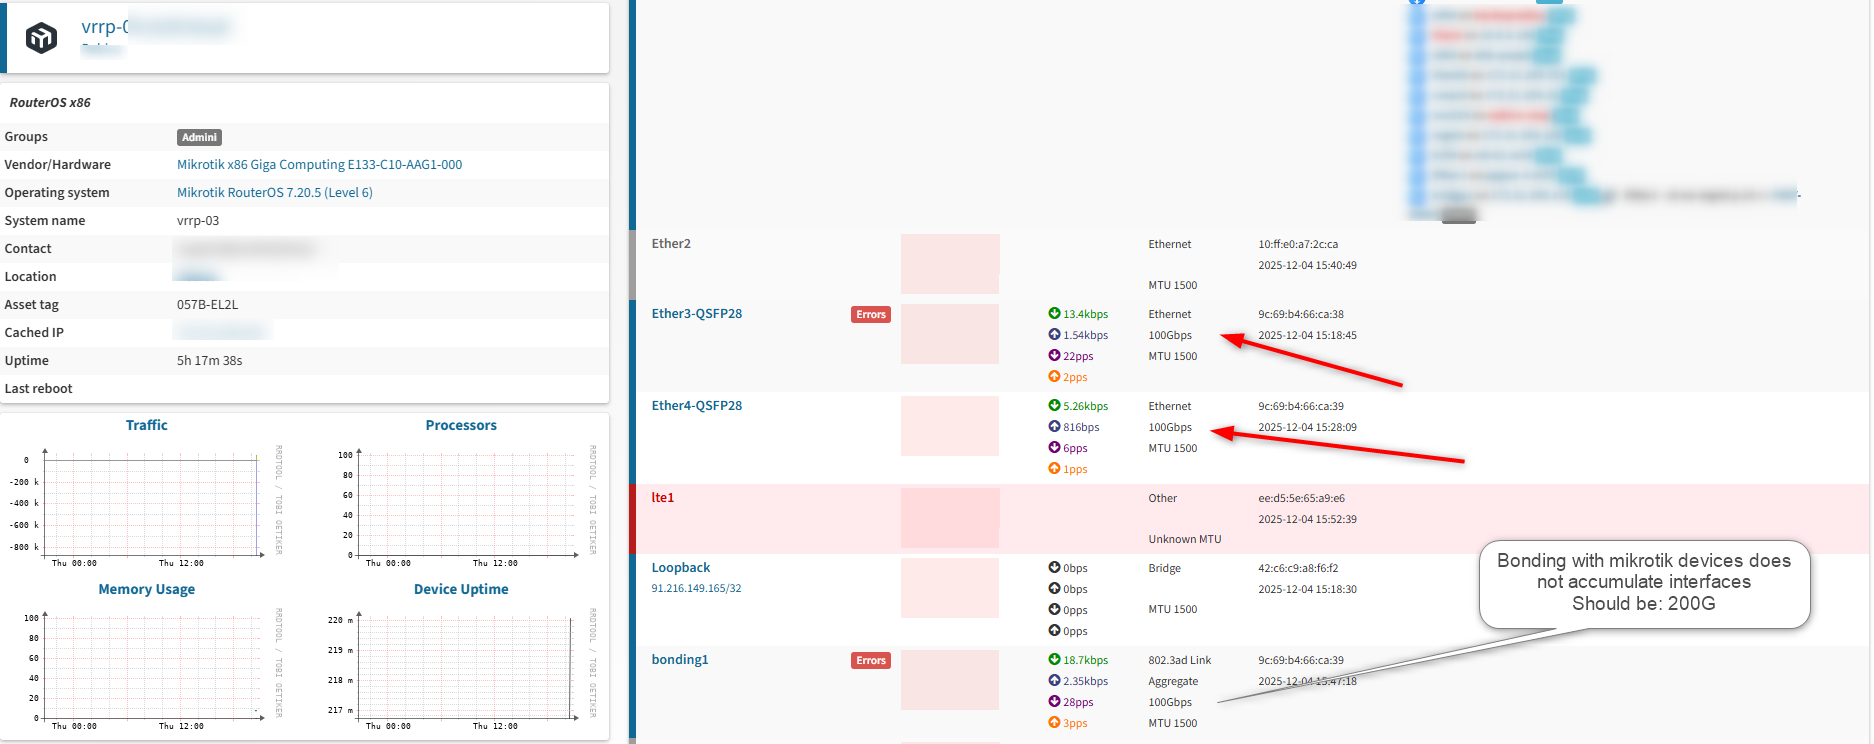This screenshot has width=1874, height=744.
Task: Click the blue outbound rate icon for Ether3-QSFP28
Action: (x=1054, y=335)
